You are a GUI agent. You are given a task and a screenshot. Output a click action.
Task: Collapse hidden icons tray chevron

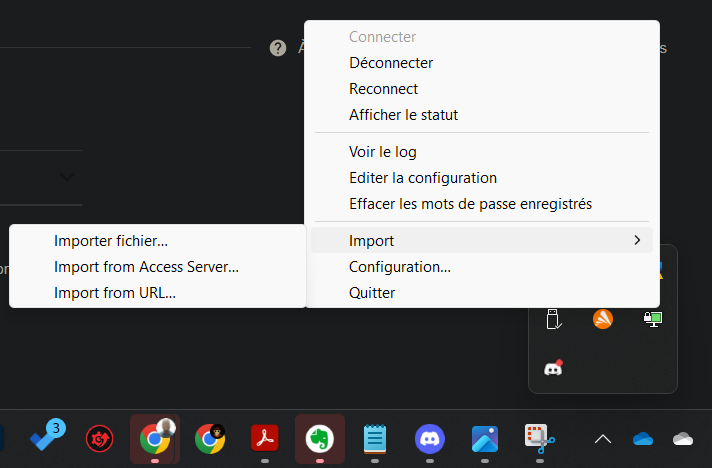click(x=603, y=439)
